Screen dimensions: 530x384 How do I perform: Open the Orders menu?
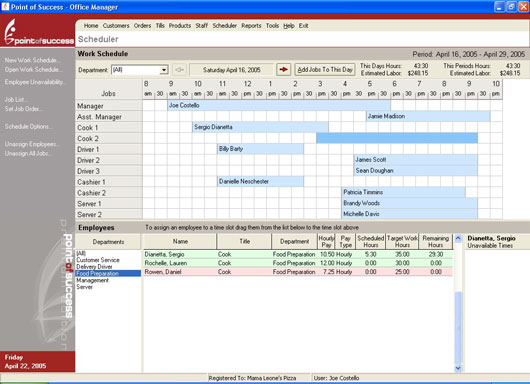coord(142,26)
